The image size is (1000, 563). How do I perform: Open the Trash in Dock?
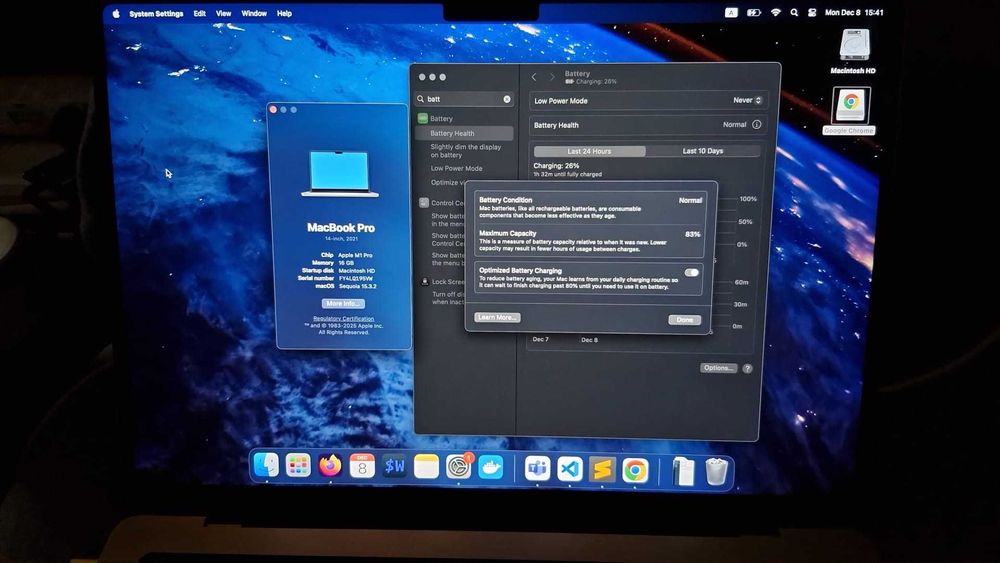tap(717, 472)
